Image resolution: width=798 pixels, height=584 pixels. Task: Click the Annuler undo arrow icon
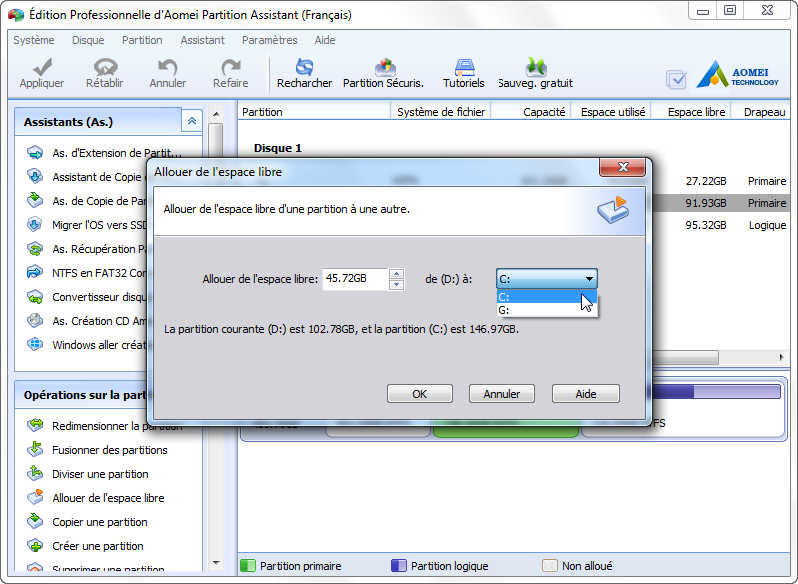pyautogui.click(x=167, y=67)
